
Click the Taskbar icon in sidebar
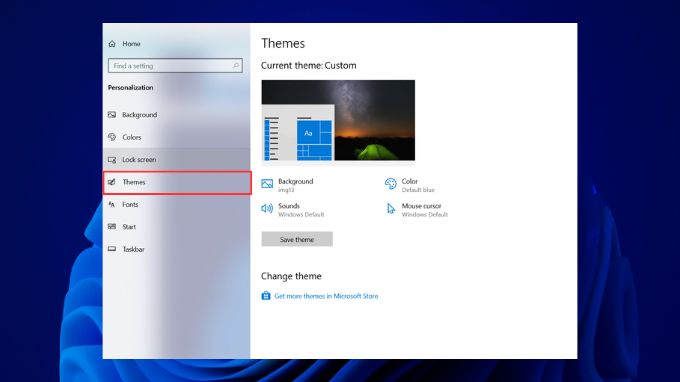pyautogui.click(x=112, y=249)
